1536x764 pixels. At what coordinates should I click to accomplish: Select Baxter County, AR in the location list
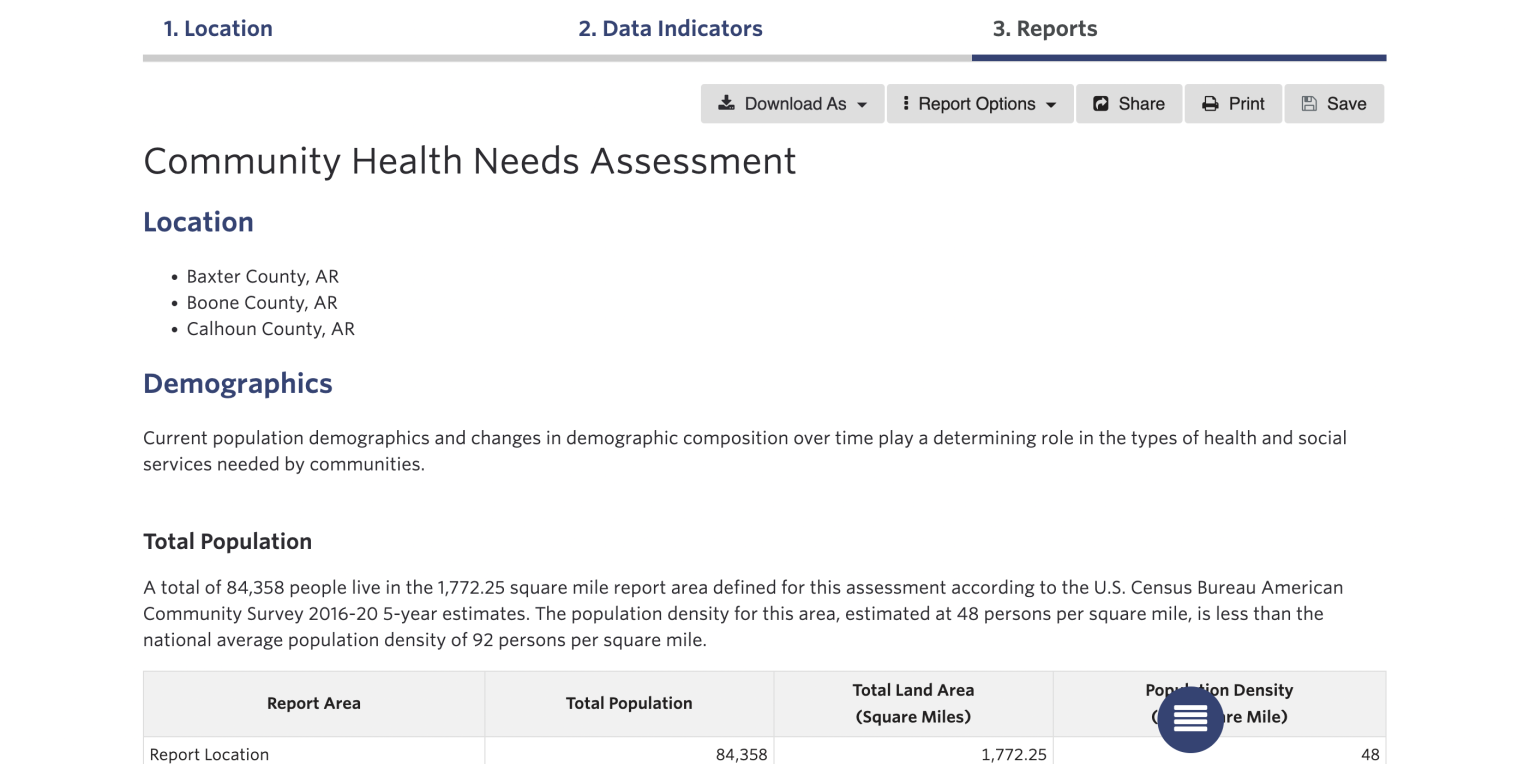coord(262,277)
